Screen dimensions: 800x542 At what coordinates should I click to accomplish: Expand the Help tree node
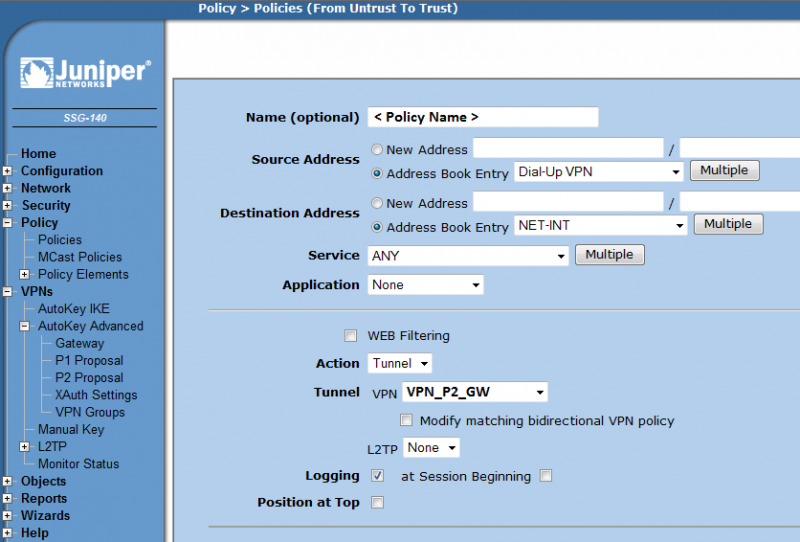point(7,533)
